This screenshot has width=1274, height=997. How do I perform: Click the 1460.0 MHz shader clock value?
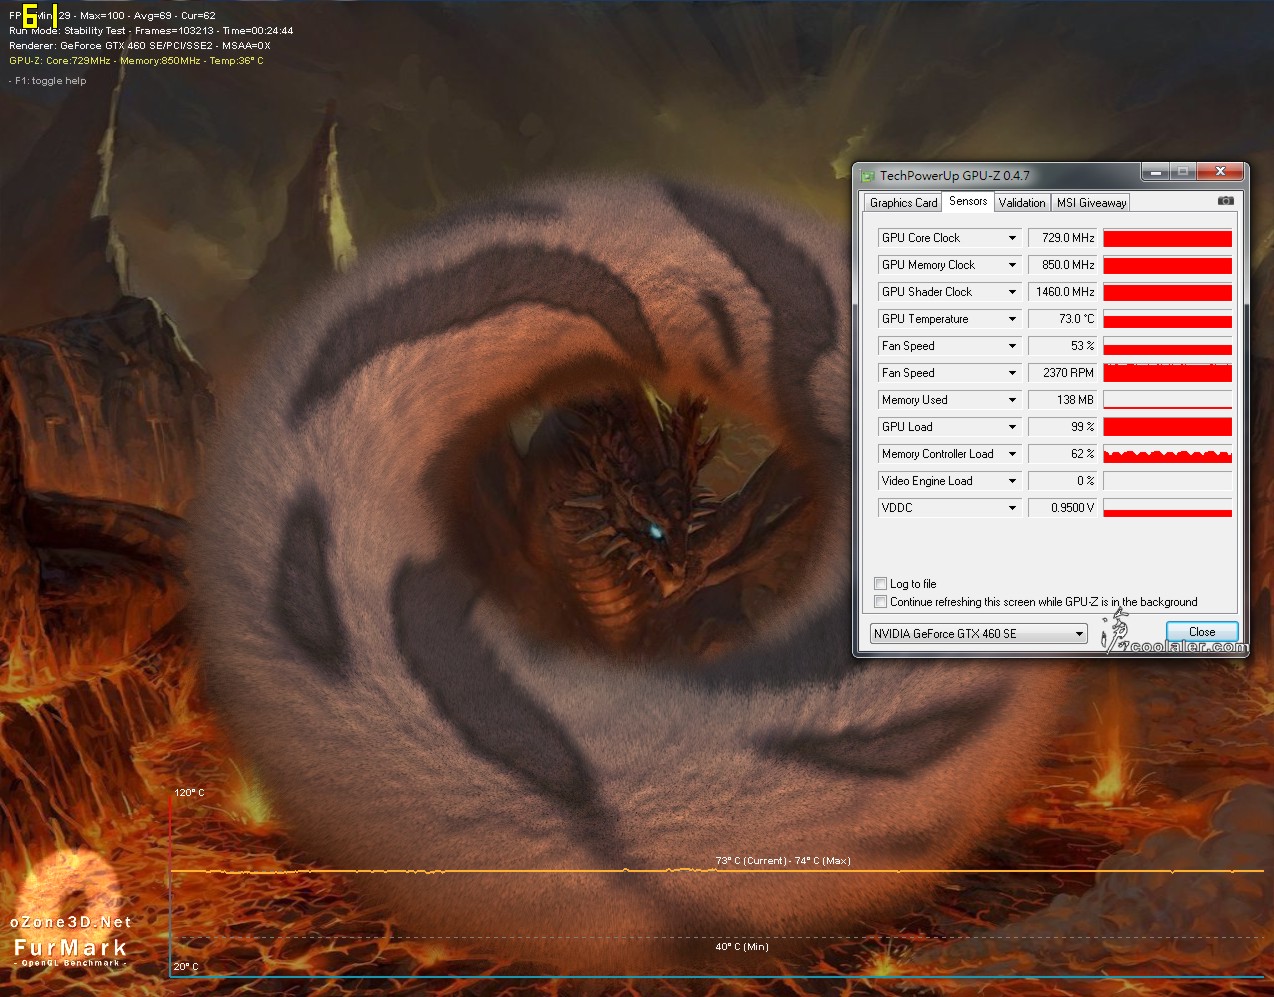(x=1063, y=292)
